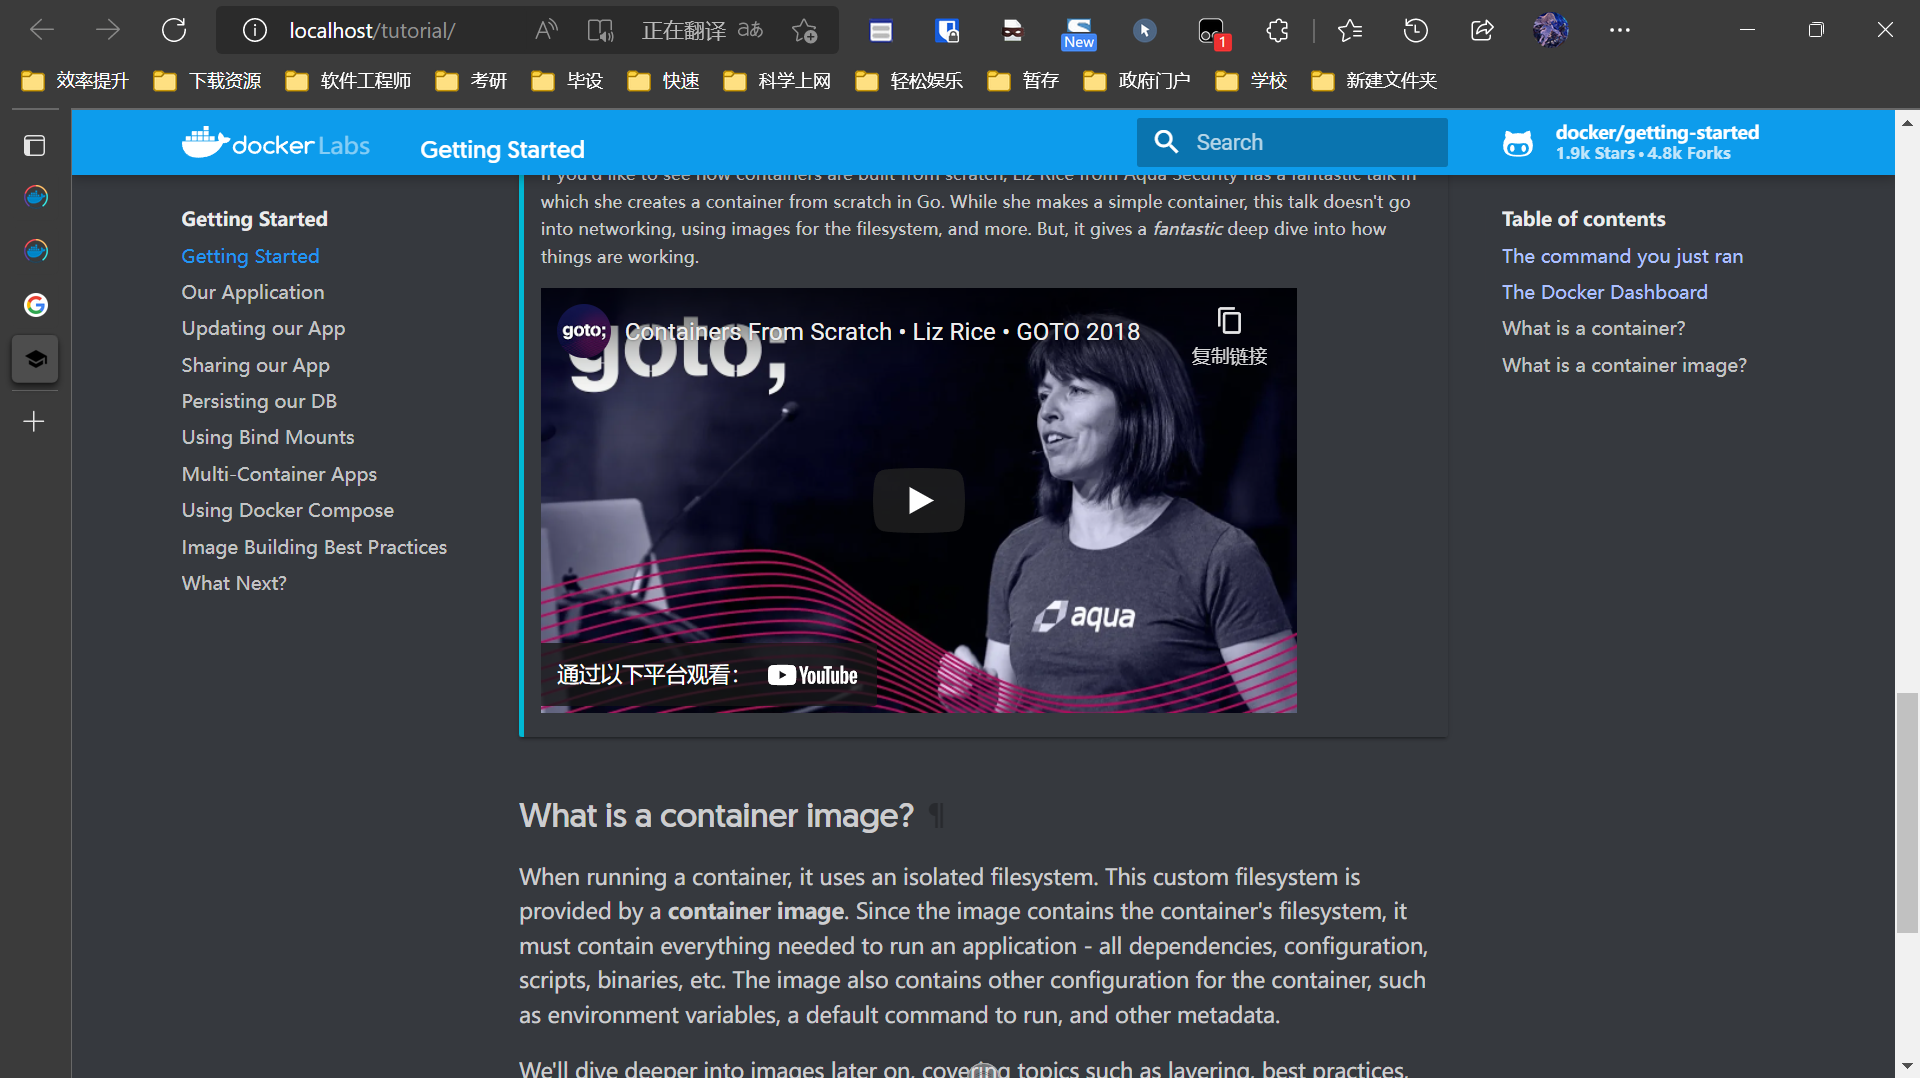Jump to The Docker Dashboard section
This screenshot has width=1920, height=1078.
[x=1604, y=292]
